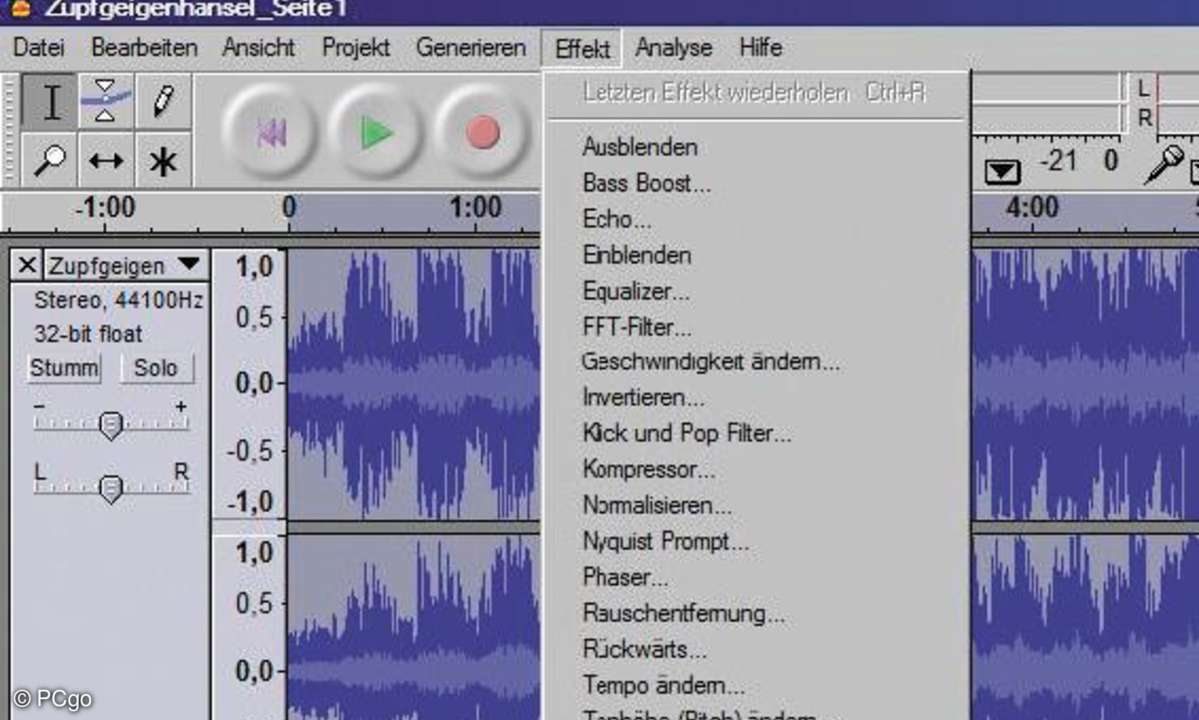
Task: Open the Analyse menu
Action: [x=674, y=47]
